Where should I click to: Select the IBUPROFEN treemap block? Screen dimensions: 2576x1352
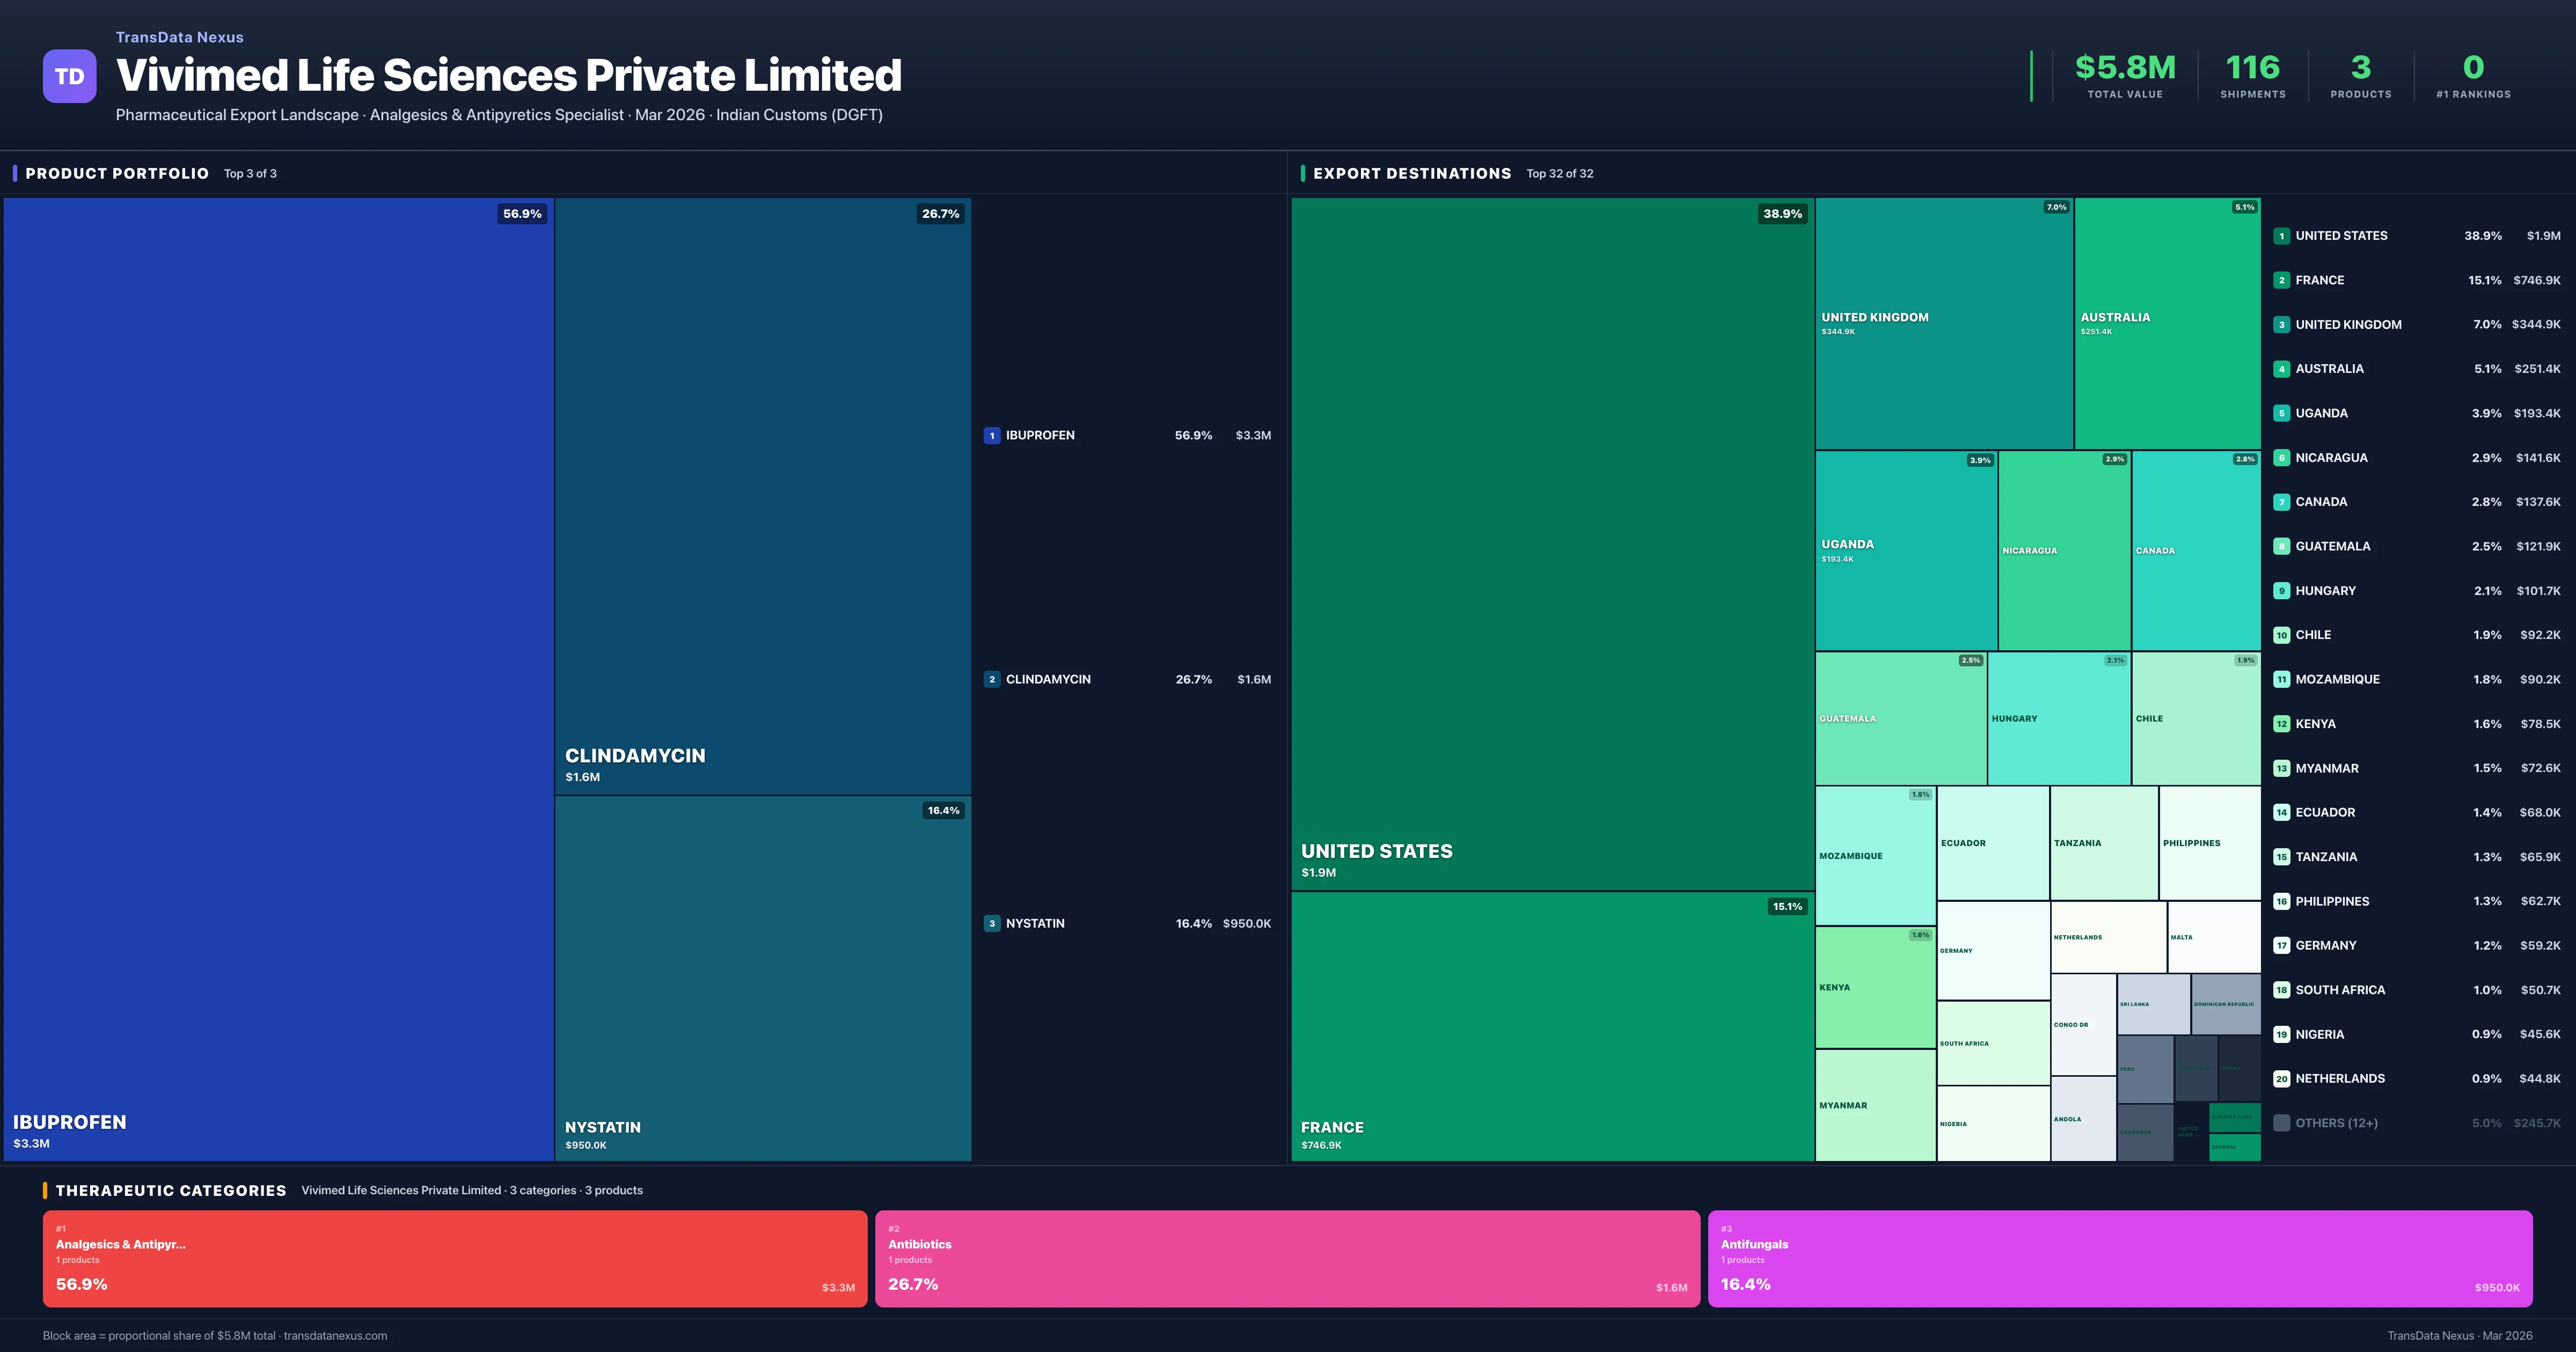[x=278, y=678]
